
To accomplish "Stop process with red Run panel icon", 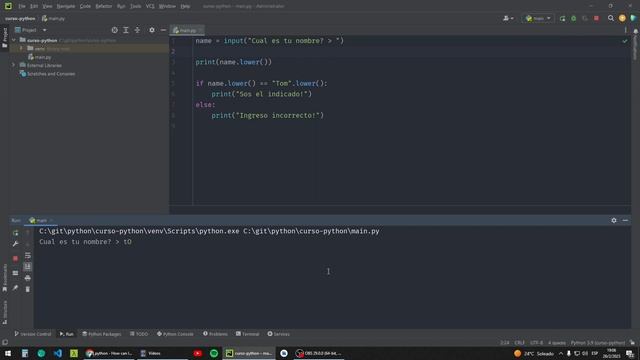I will tap(16, 258).
